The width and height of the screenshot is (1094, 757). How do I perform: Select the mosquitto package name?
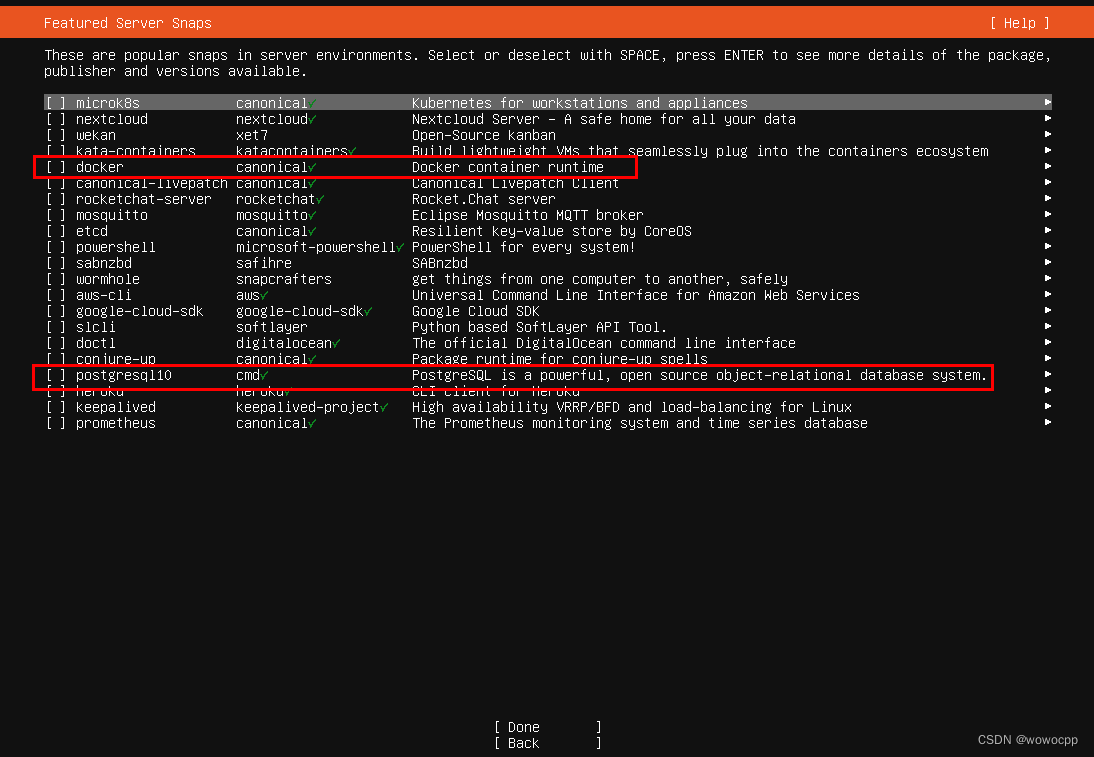tap(112, 216)
